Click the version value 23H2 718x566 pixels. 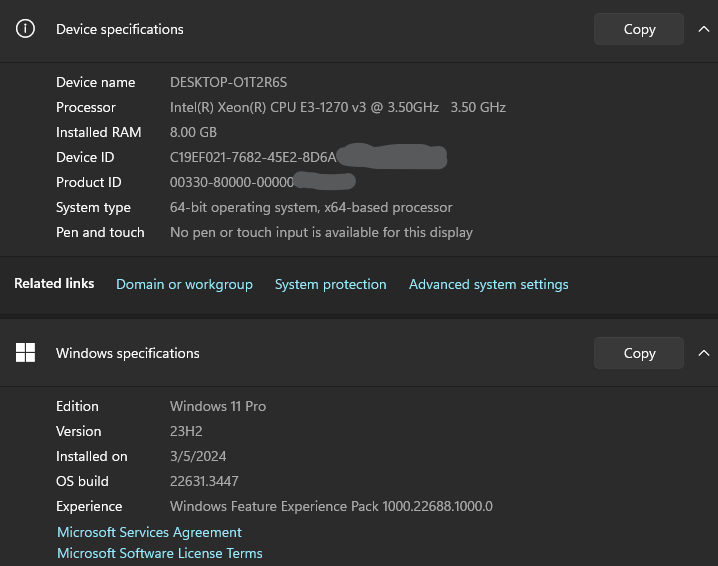click(x=187, y=431)
